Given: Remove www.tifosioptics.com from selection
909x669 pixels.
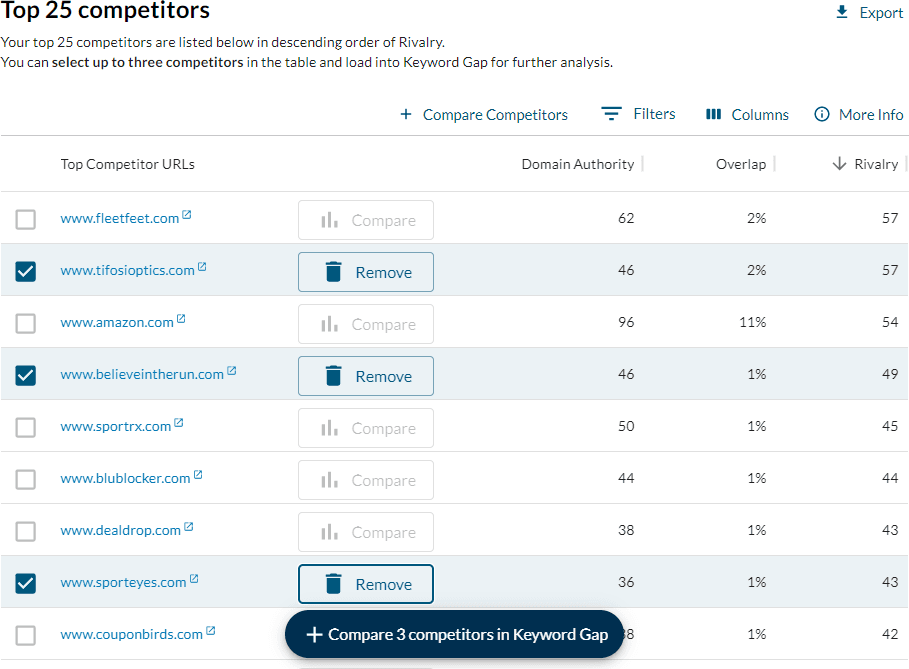Looking at the screenshot, I should pos(366,272).
